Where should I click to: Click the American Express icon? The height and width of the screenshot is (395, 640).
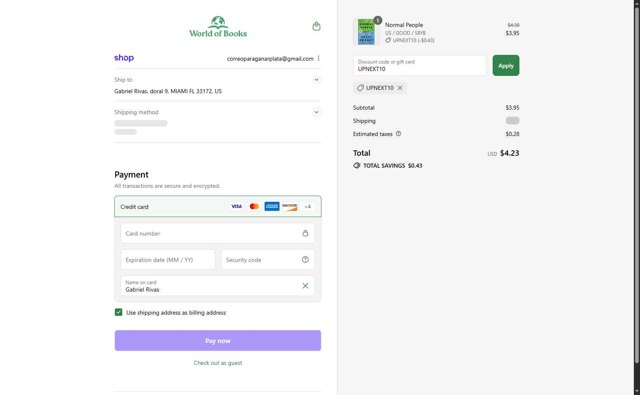coord(272,206)
